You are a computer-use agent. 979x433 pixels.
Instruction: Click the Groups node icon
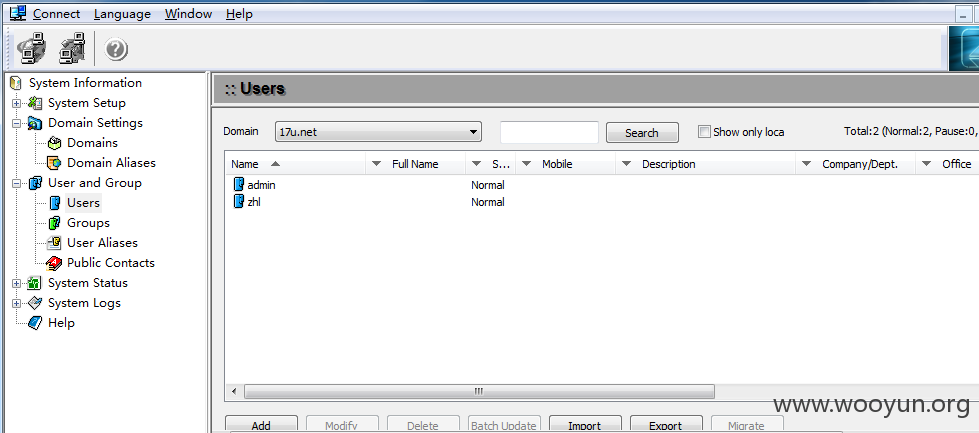coord(55,223)
